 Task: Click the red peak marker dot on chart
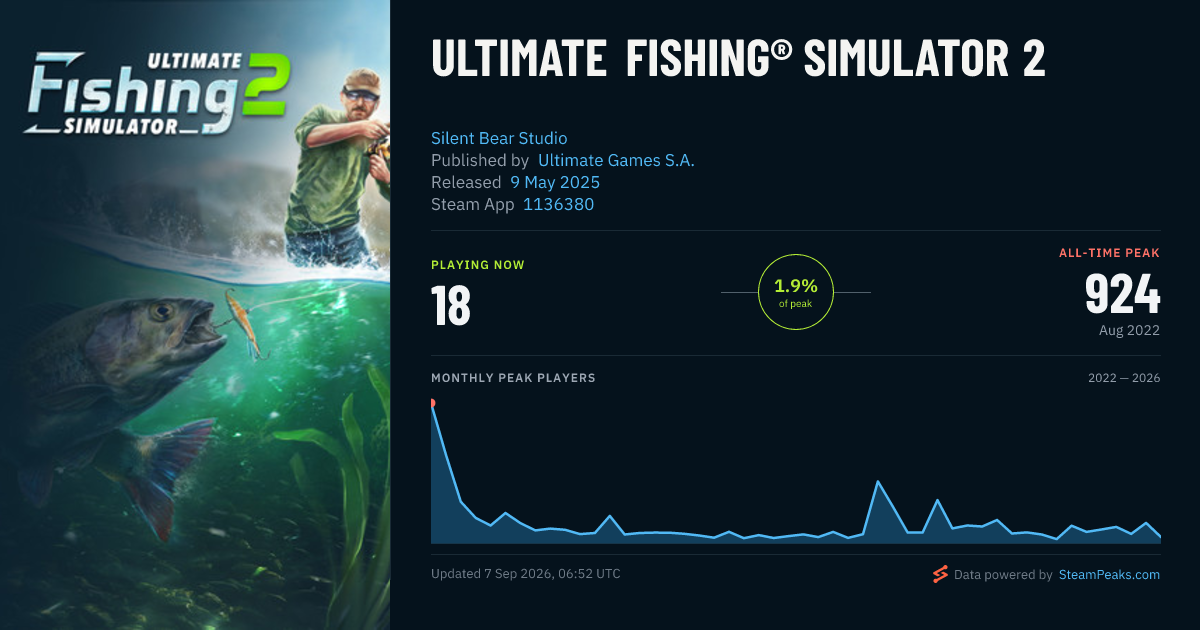click(432, 403)
